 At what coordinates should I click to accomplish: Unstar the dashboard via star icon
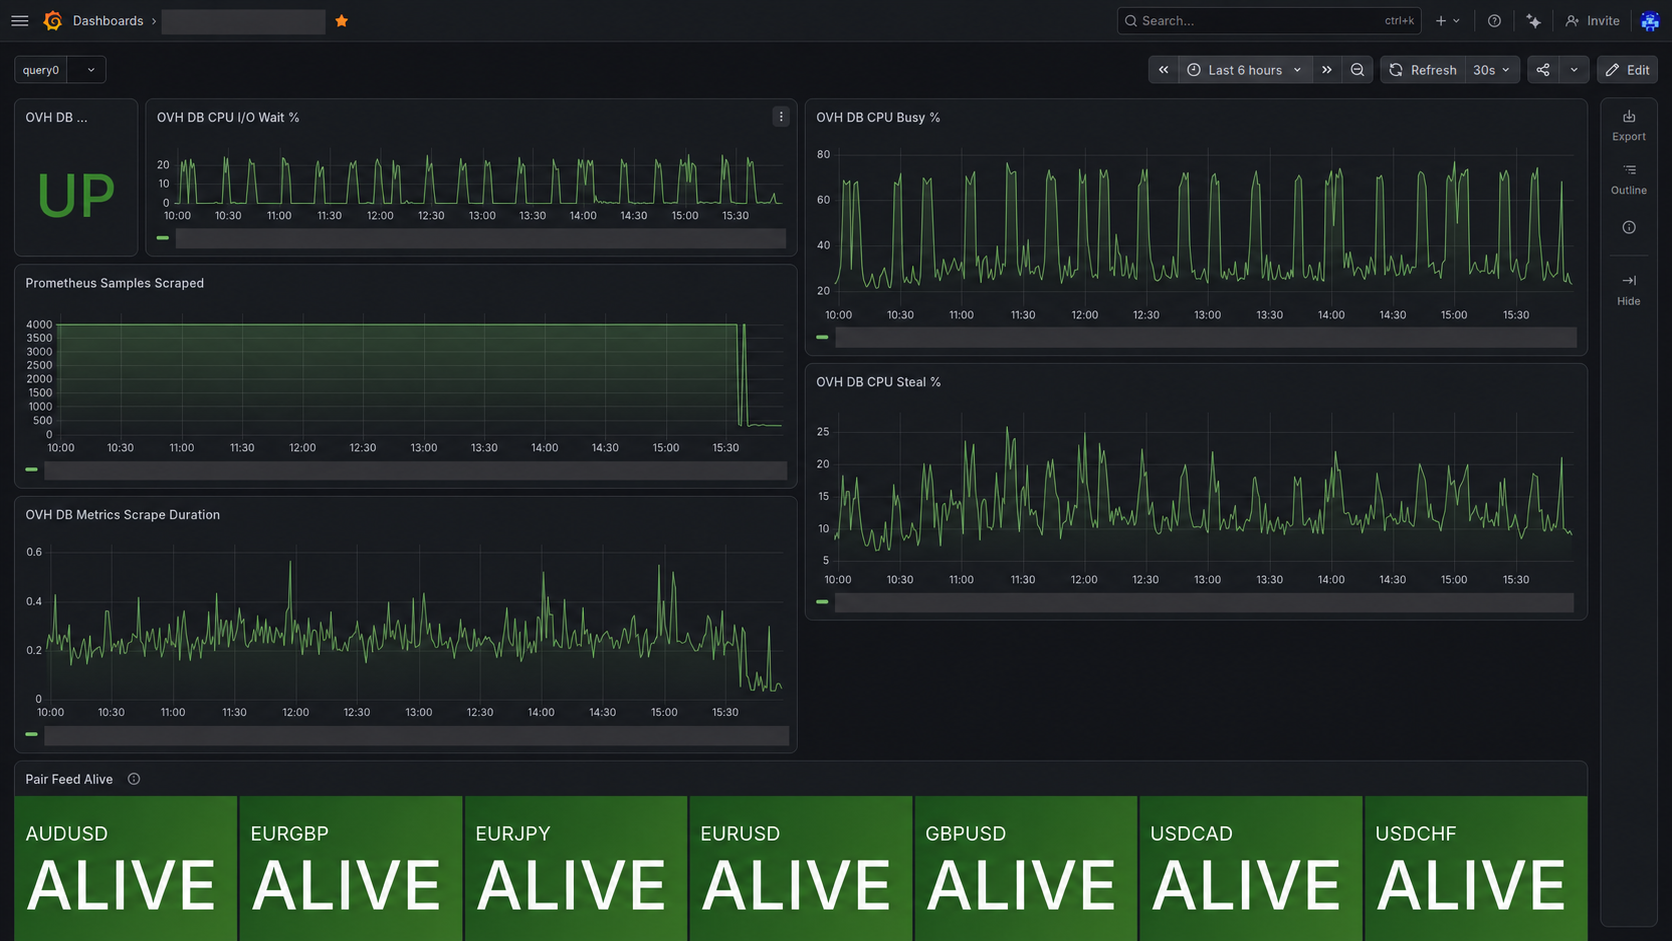(x=342, y=21)
